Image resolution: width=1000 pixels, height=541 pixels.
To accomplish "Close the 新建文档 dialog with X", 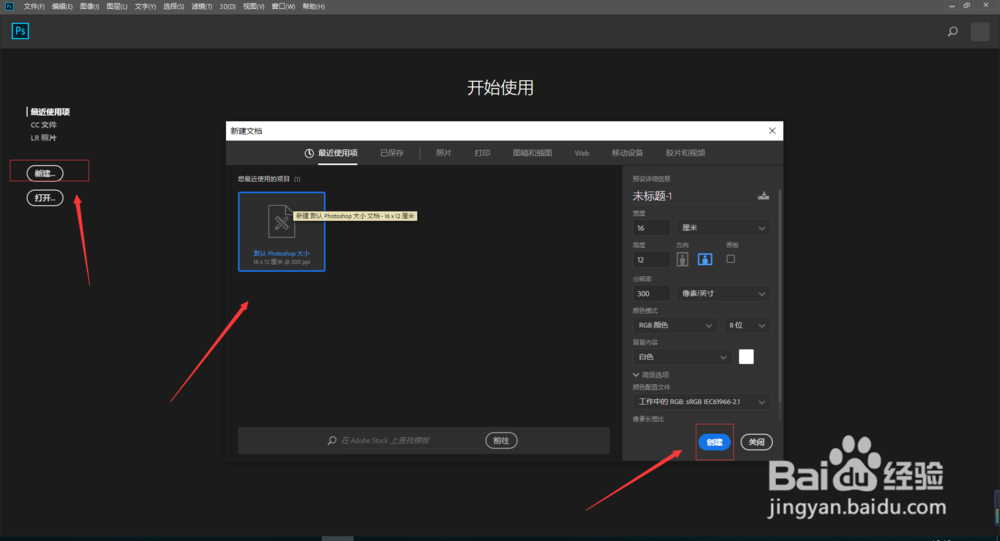I will (x=772, y=131).
